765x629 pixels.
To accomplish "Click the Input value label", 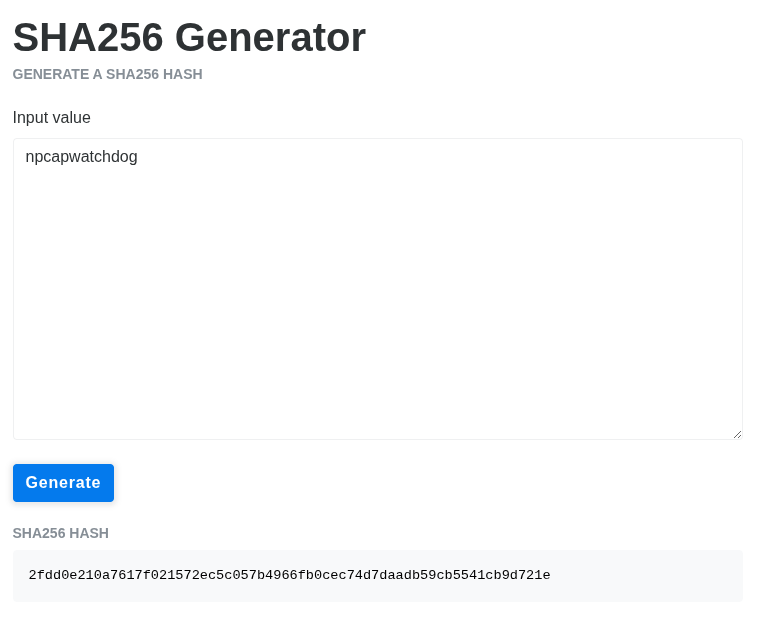I will (52, 118).
